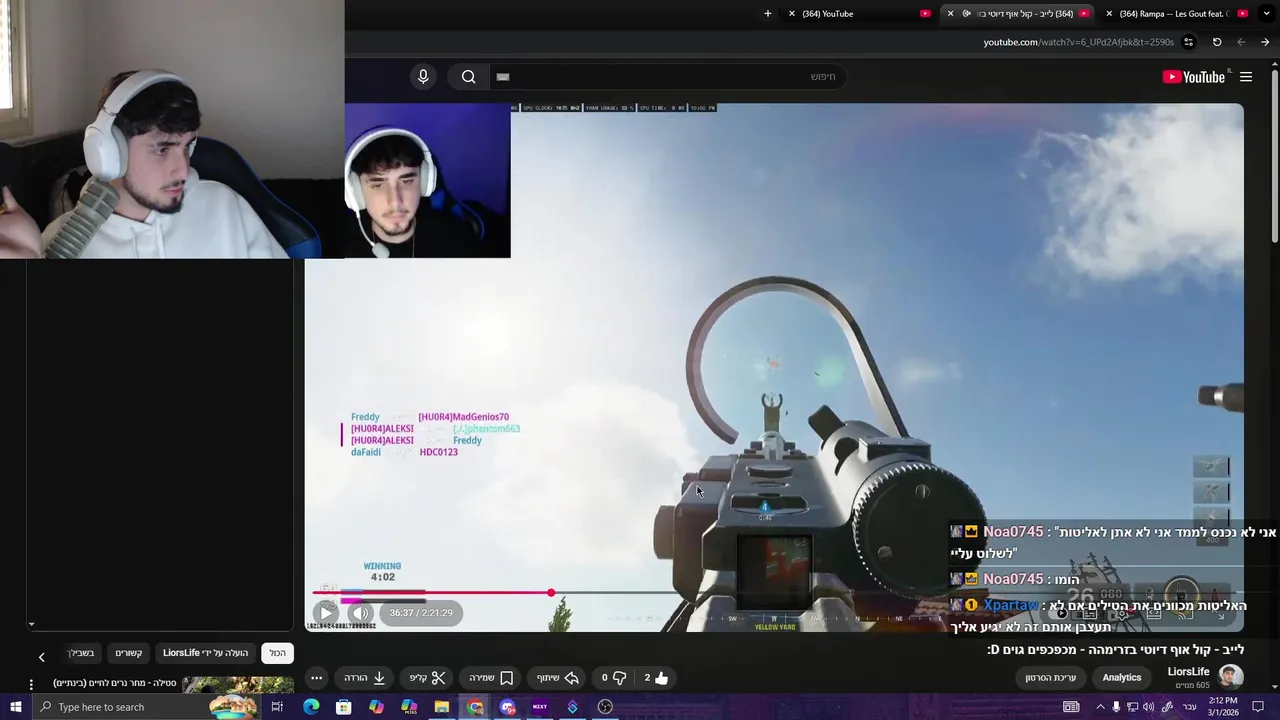Open the NEXT app taskbar icon
This screenshot has height=720, width=1280.
click(x=540, y=707)
